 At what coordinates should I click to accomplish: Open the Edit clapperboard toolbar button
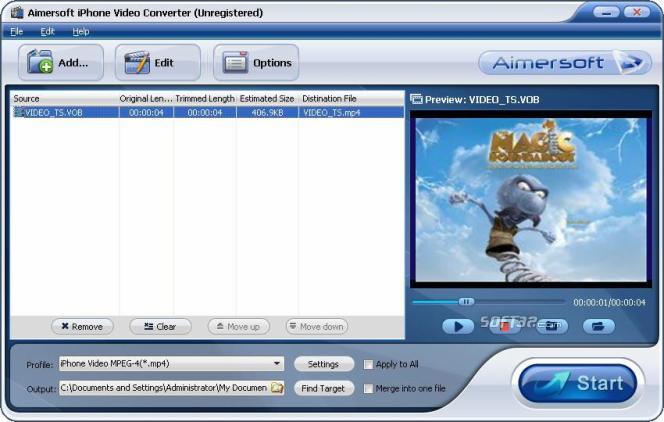pos(158,63)
